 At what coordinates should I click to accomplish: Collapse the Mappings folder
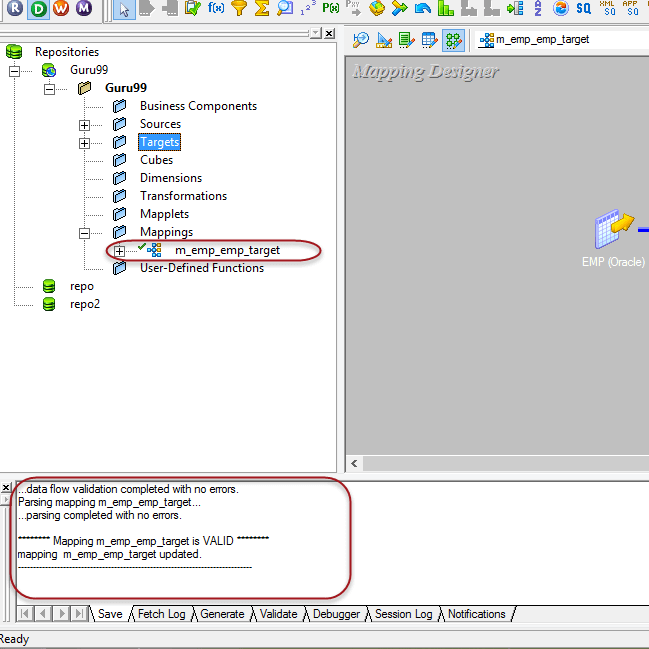point(85,233)
